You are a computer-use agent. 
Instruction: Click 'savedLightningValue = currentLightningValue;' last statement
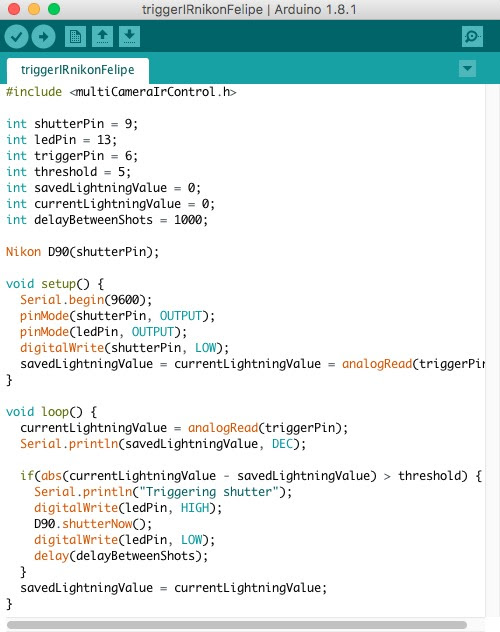point(173,588)
